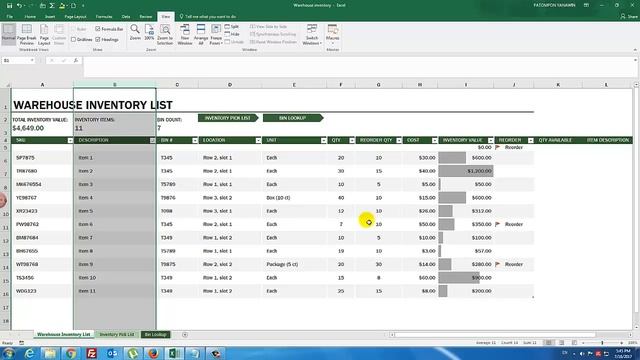Screen dimensions: 640x360
Task: Switch to Page Layout view
Action: click(44, 34)
